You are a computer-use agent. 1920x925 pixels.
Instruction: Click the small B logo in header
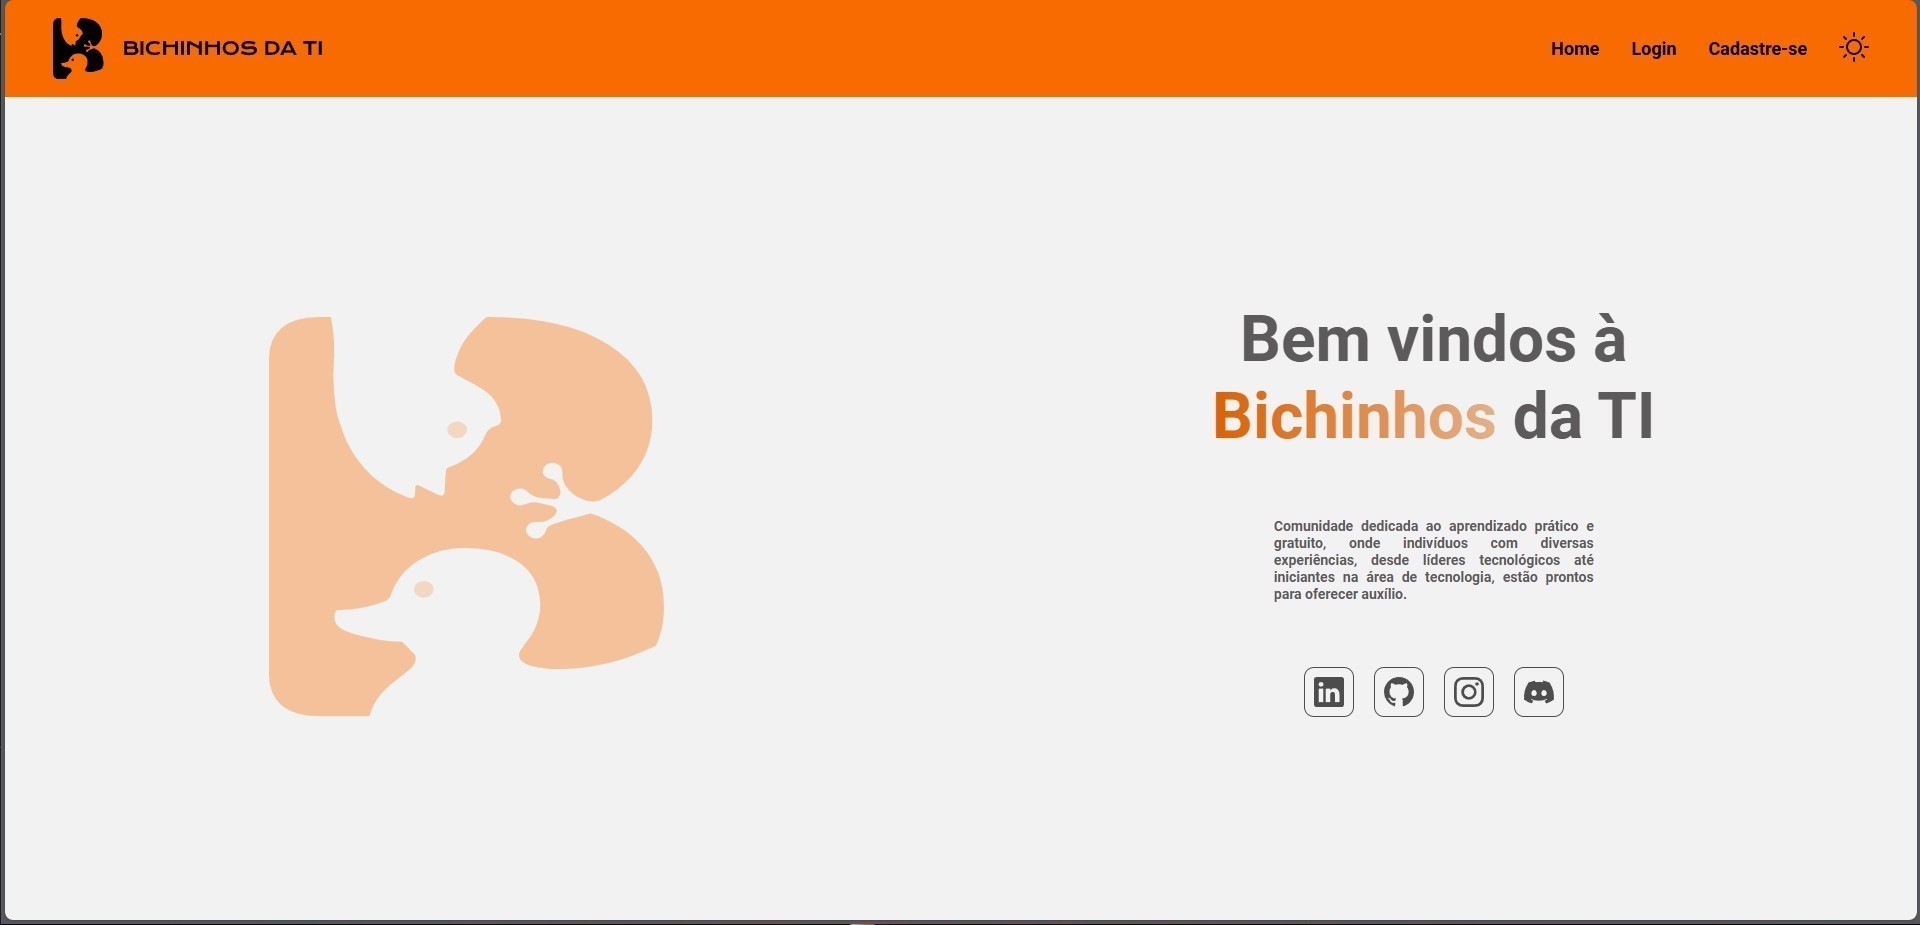[x=78, y=48]
